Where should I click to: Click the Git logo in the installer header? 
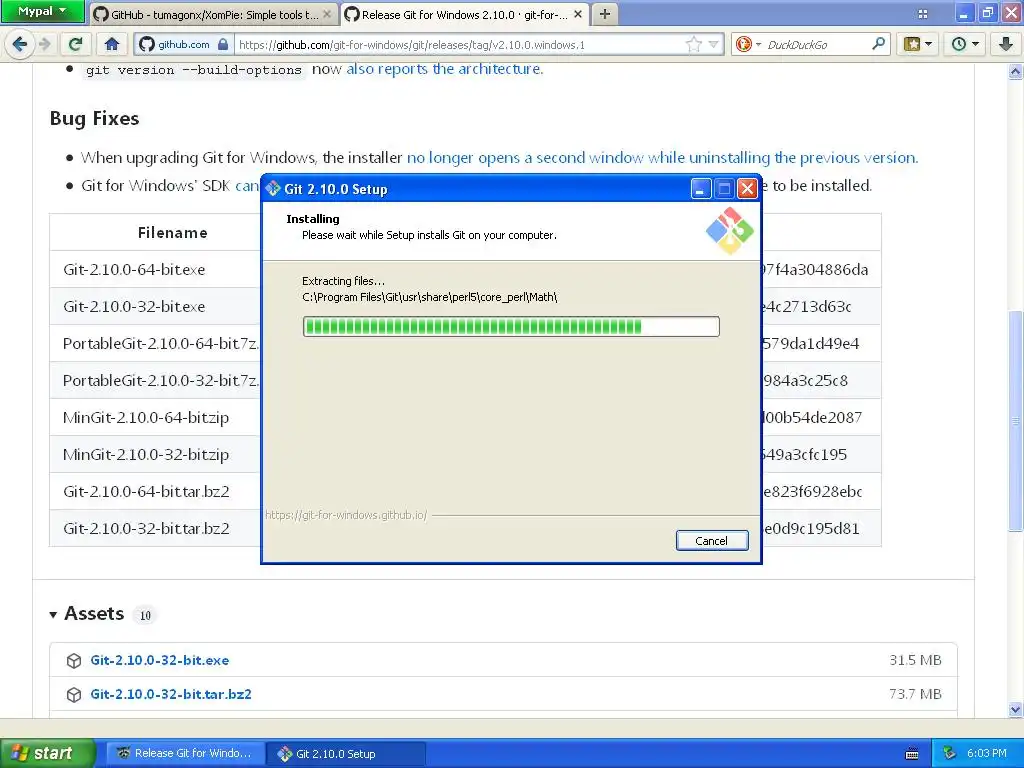click(x=729, y=231)
